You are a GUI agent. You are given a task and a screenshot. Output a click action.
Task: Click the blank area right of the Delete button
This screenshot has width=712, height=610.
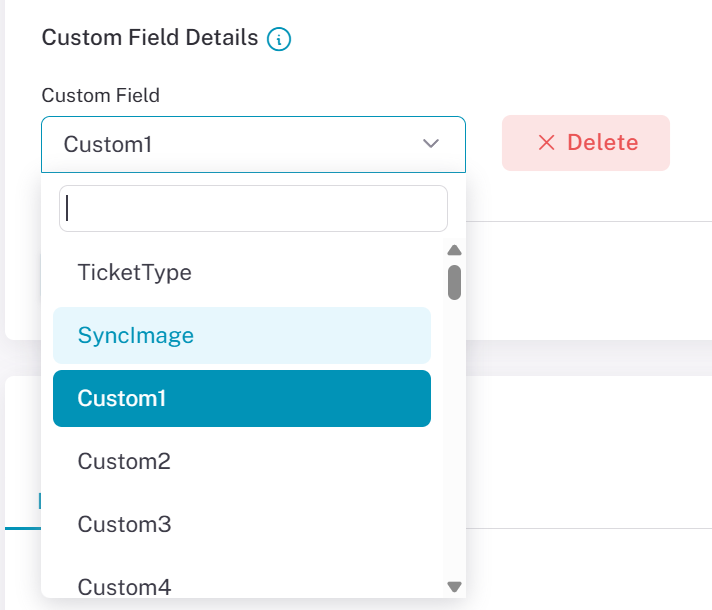pyautogui.click(x=691, y=143)
